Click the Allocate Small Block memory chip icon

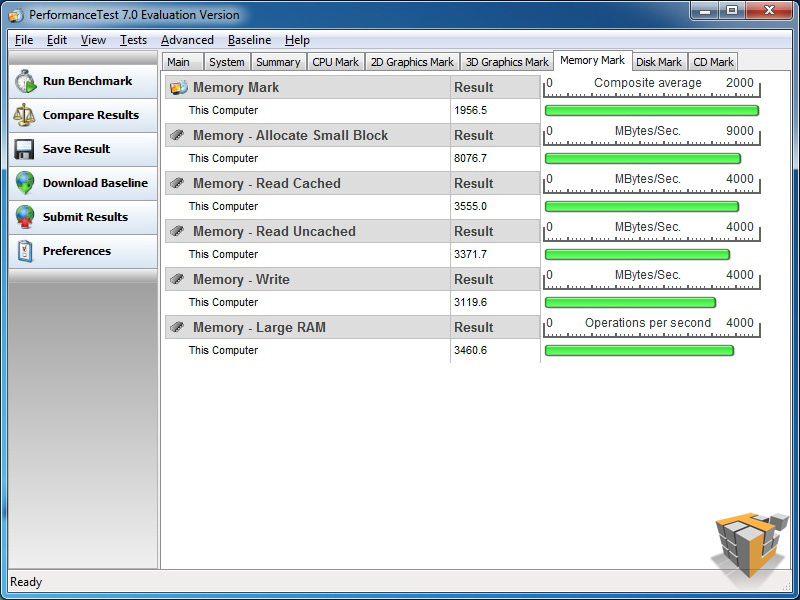177,135
